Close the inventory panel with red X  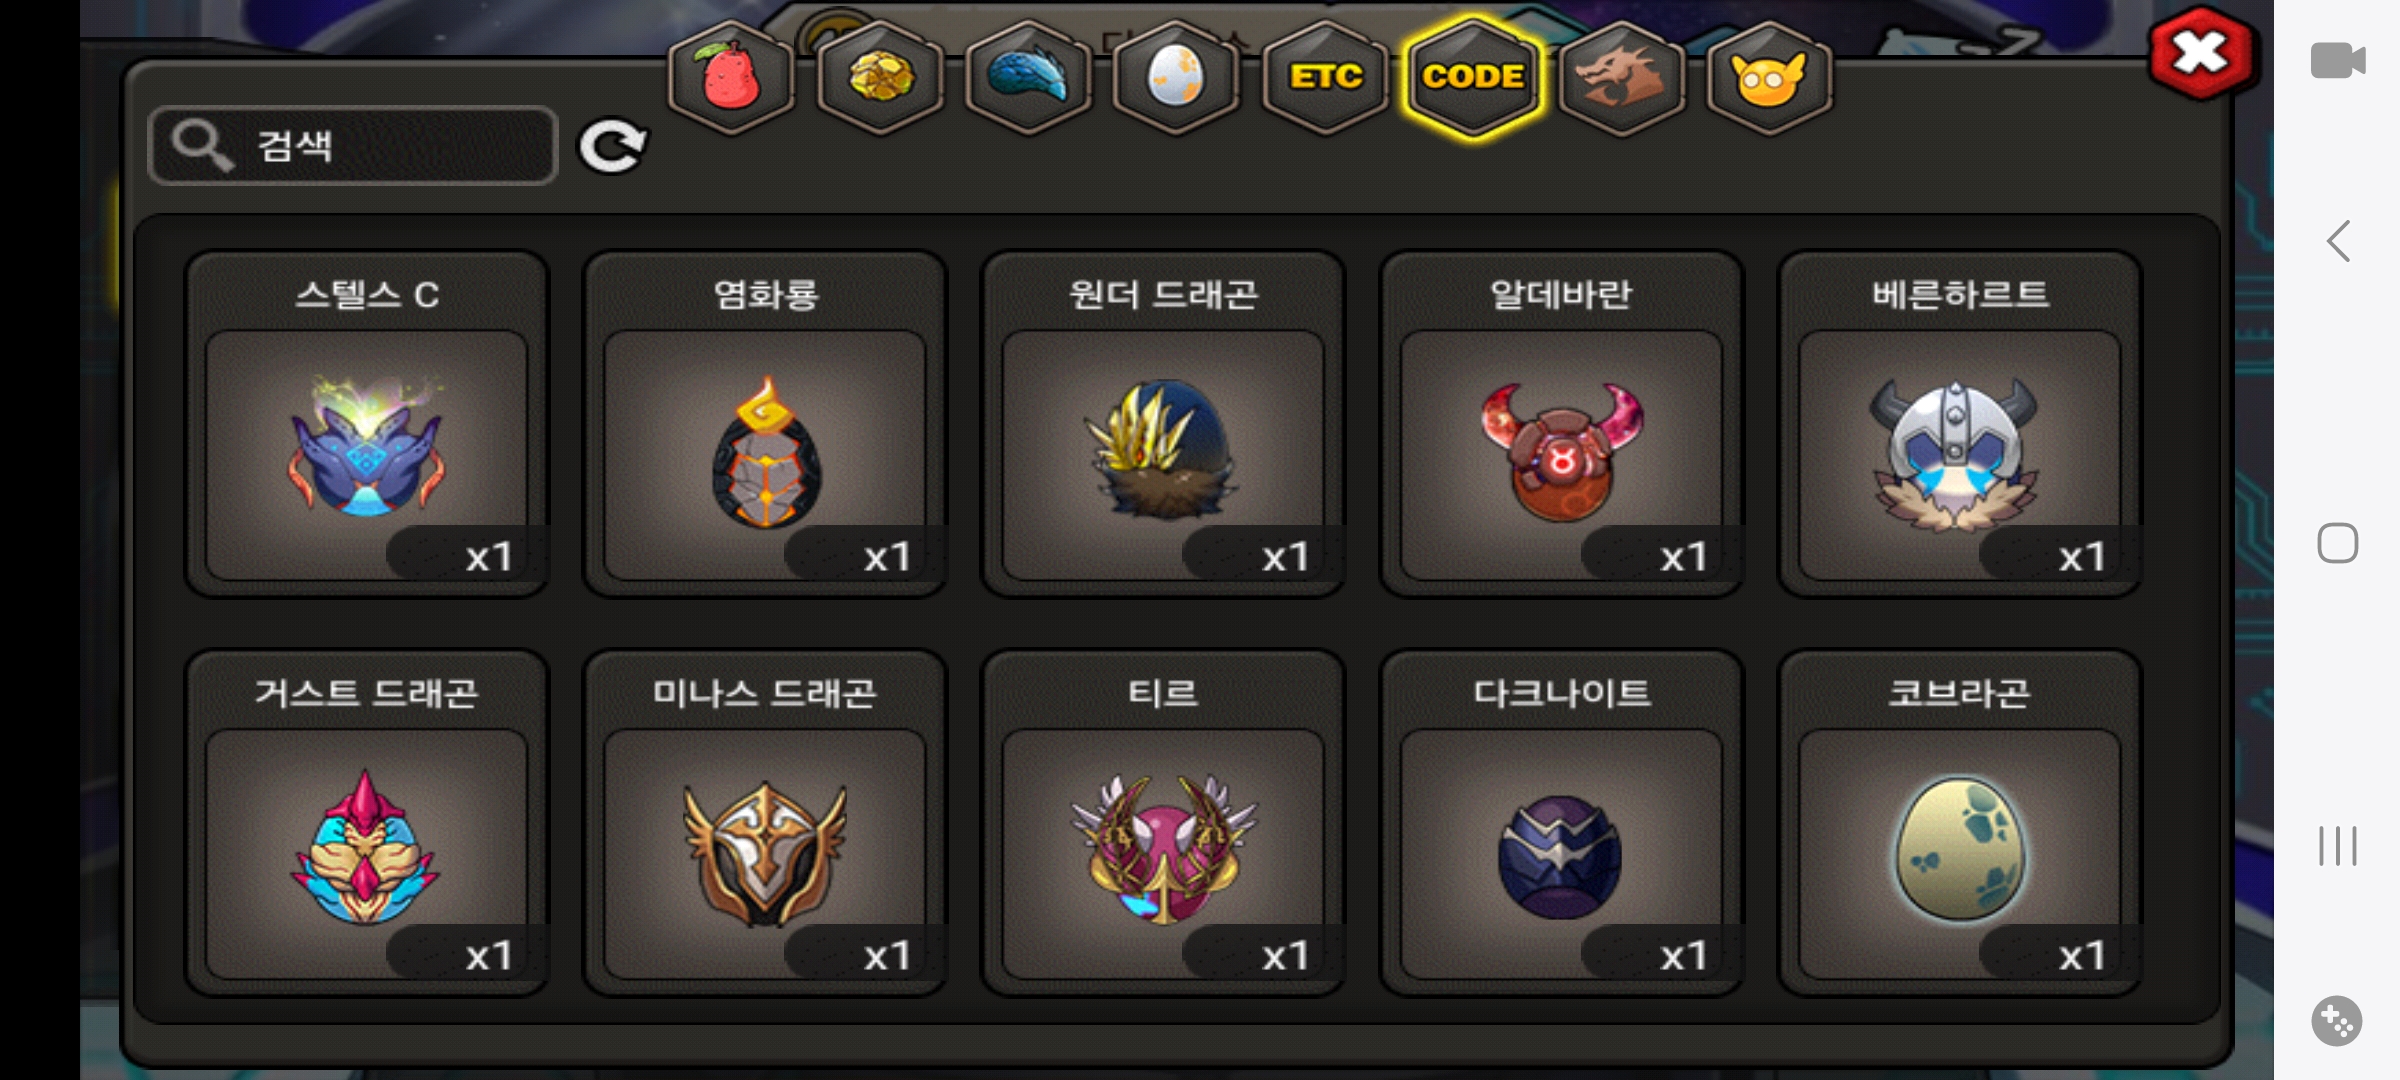[2201, 54]
